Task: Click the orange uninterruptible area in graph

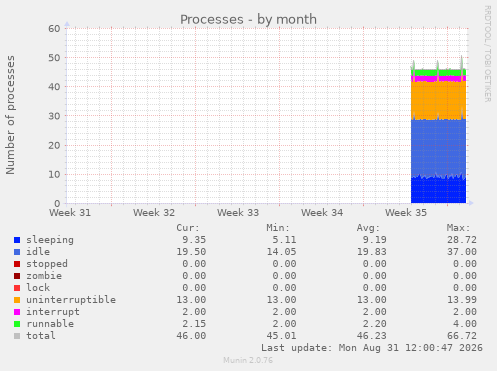Action: click(x=438, y=100)
